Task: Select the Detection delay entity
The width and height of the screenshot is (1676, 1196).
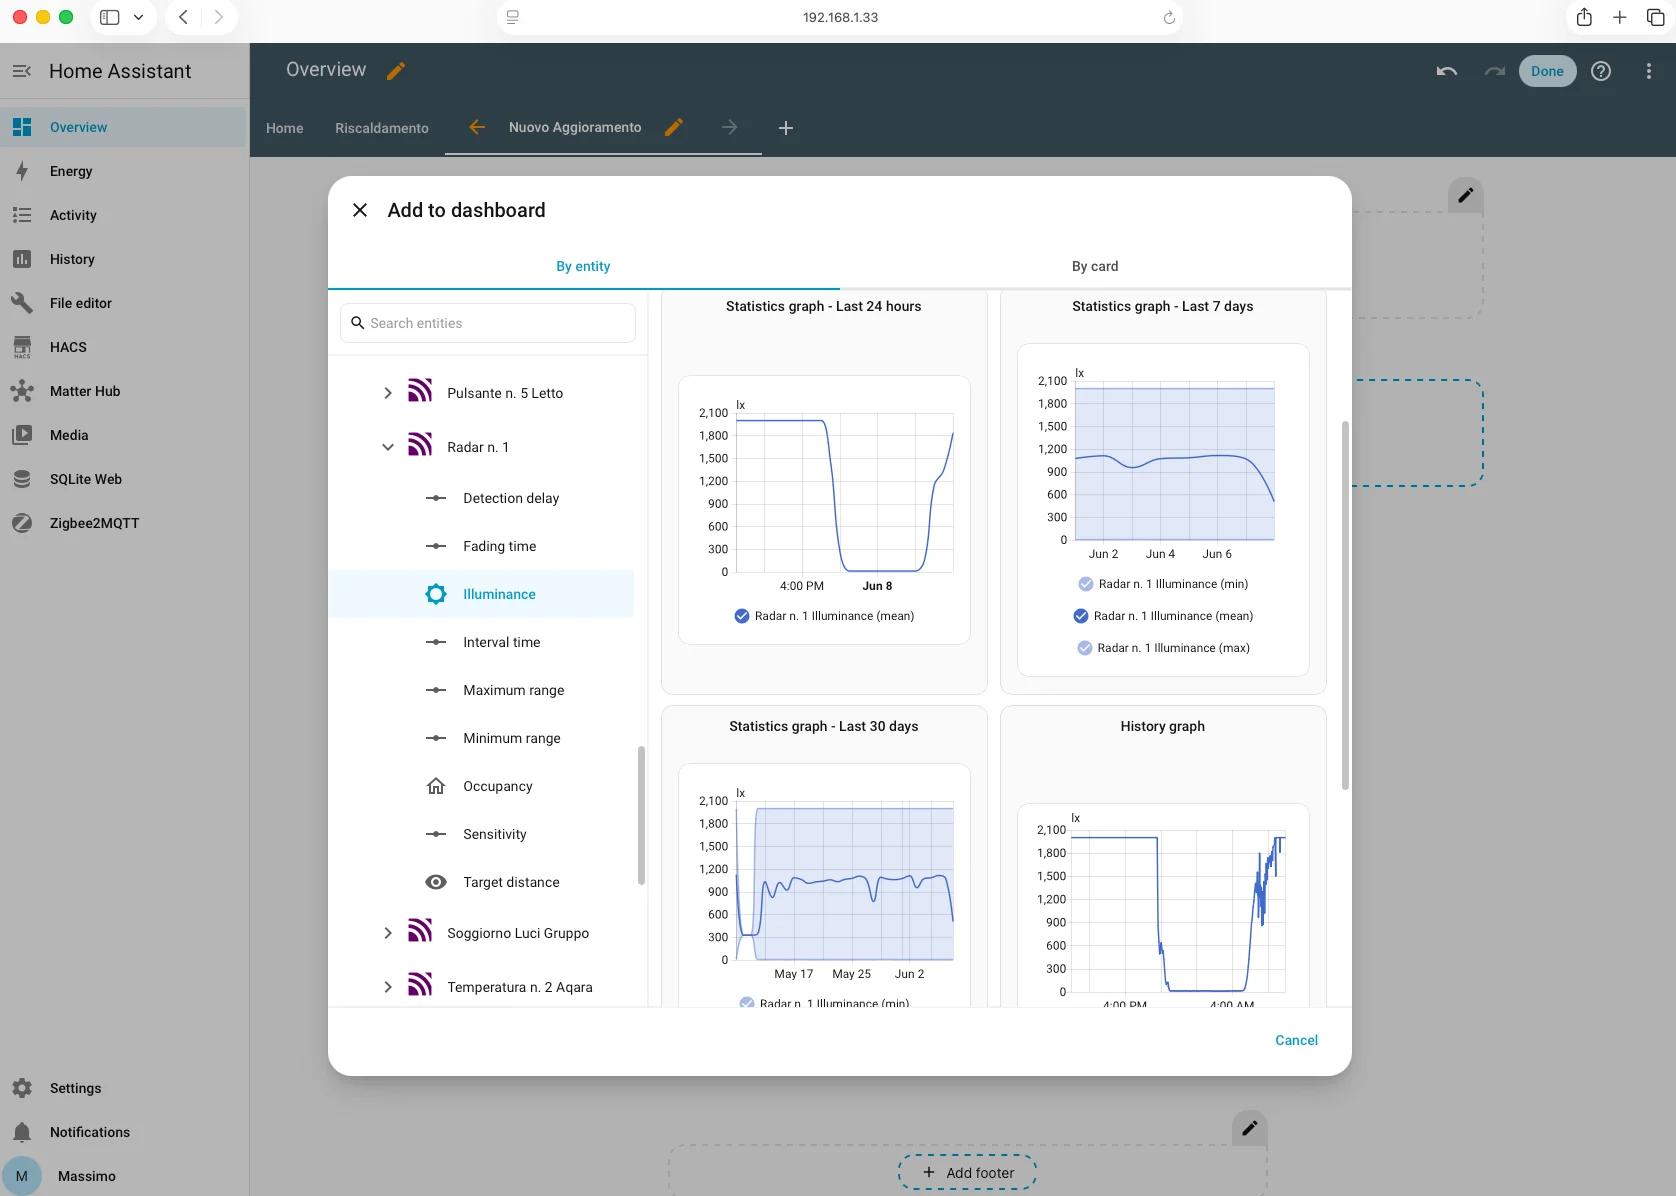Action: click(x=481, y=498)
